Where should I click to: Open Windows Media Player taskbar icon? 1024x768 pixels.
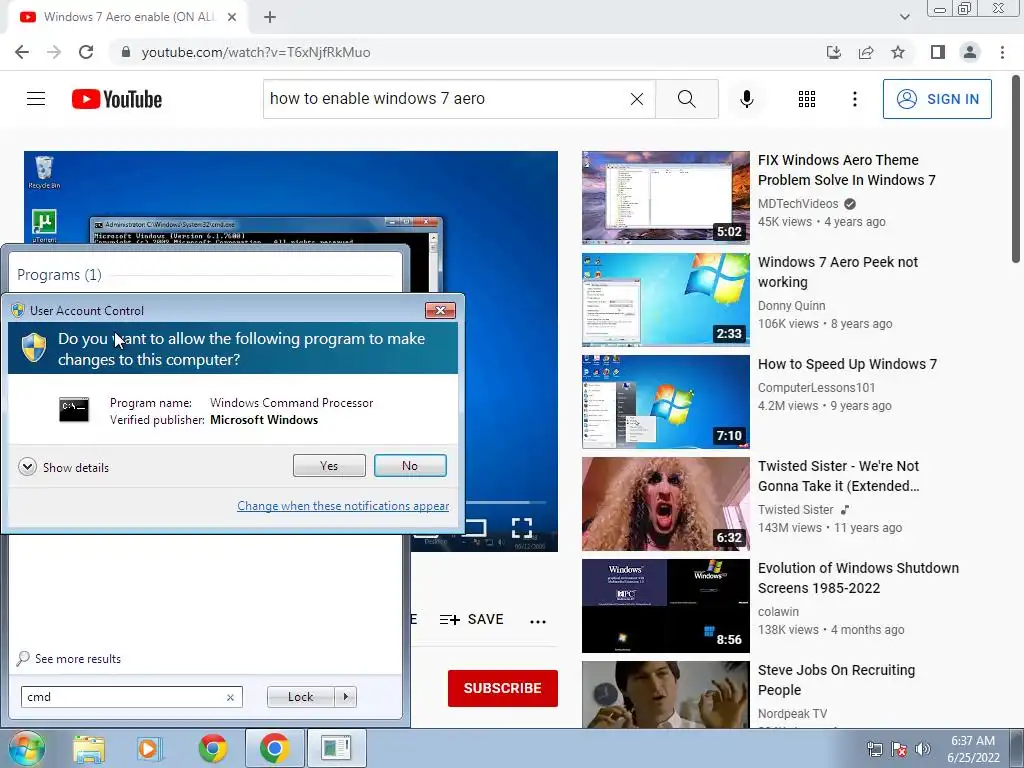click(x=150, y=748)
